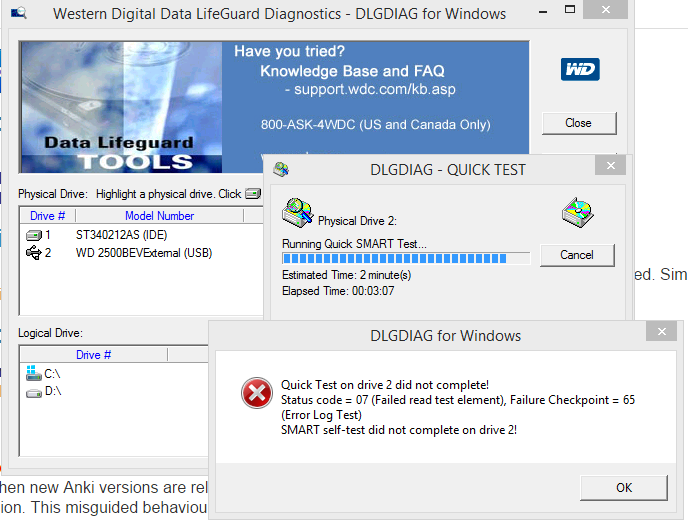
Task: Click the support.wdc.com/kb.asp address text
Action: coord(374,89)
